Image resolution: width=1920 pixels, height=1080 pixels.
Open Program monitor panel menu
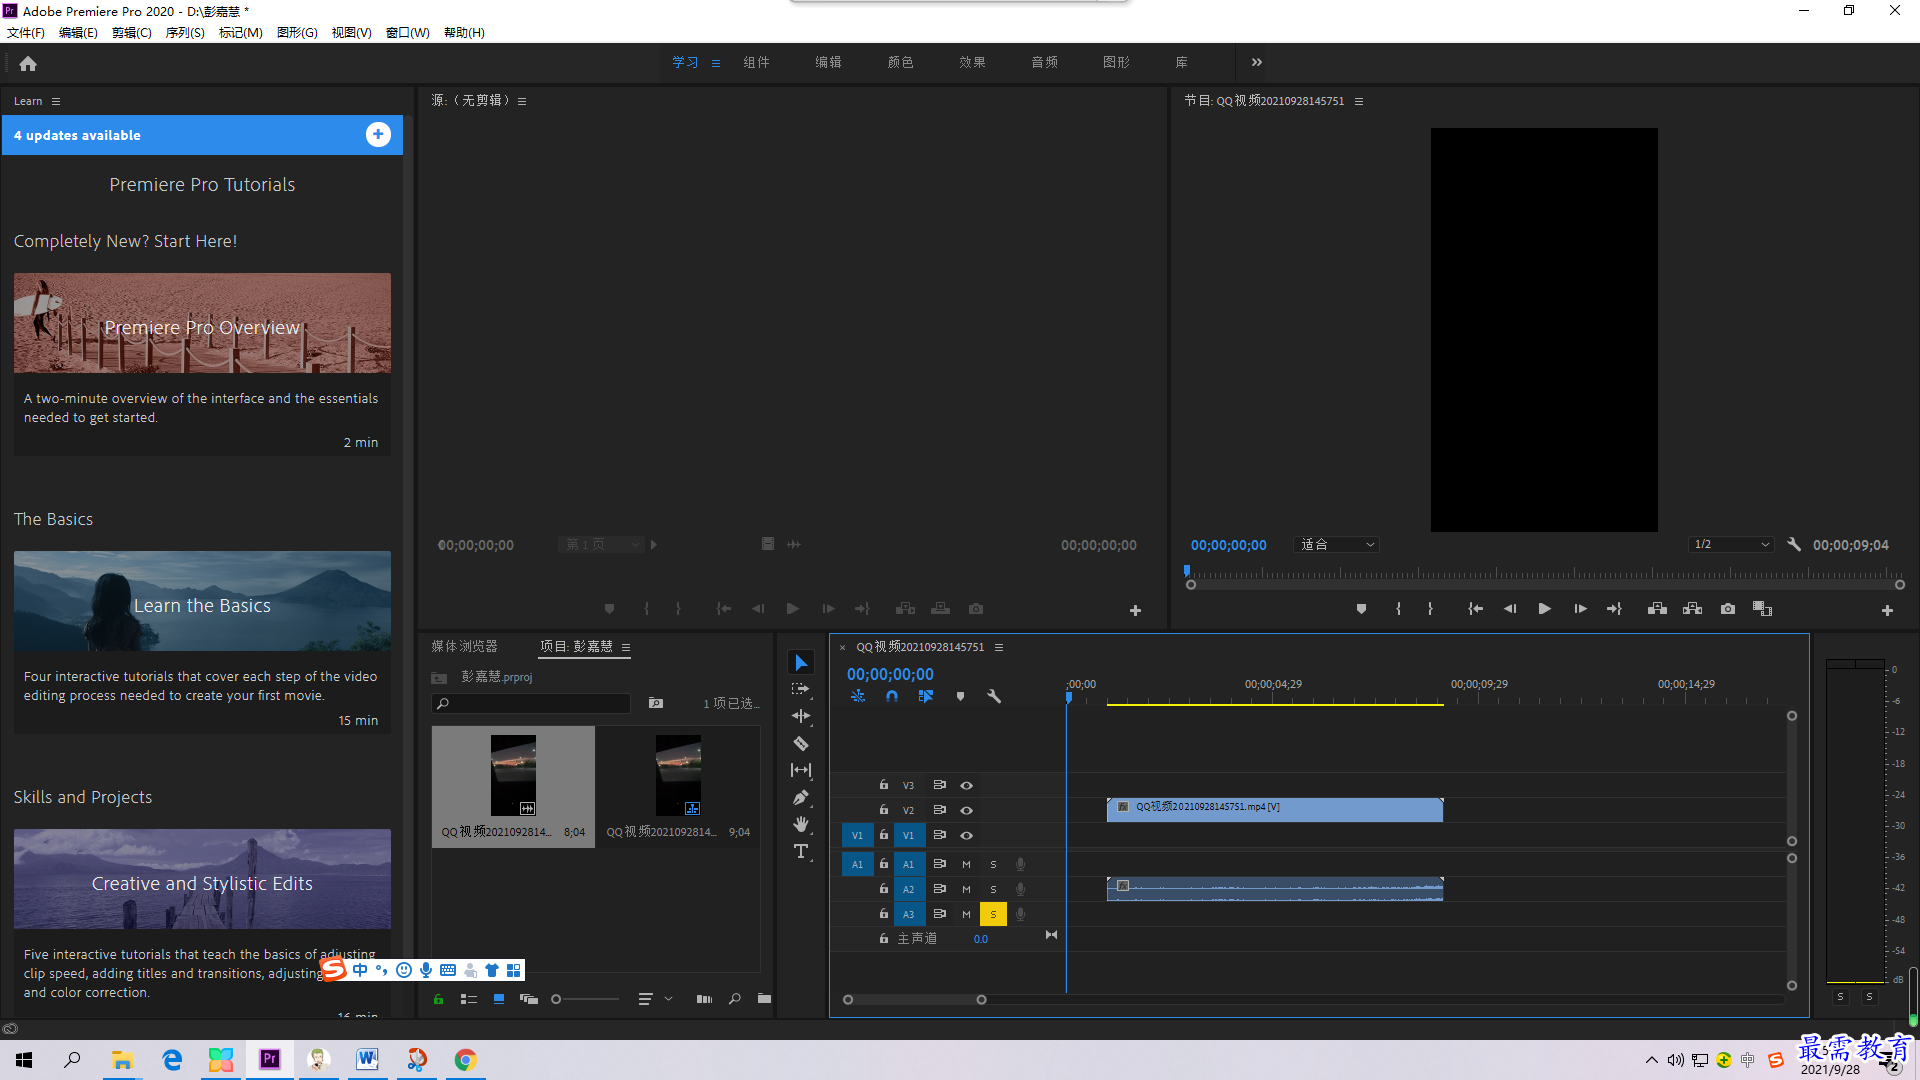1359,101
